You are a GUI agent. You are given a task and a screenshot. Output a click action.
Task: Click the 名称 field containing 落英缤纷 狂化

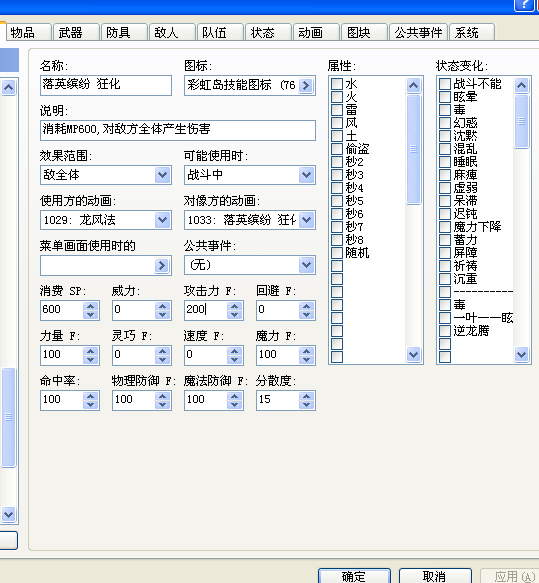(x=106, y=85)
